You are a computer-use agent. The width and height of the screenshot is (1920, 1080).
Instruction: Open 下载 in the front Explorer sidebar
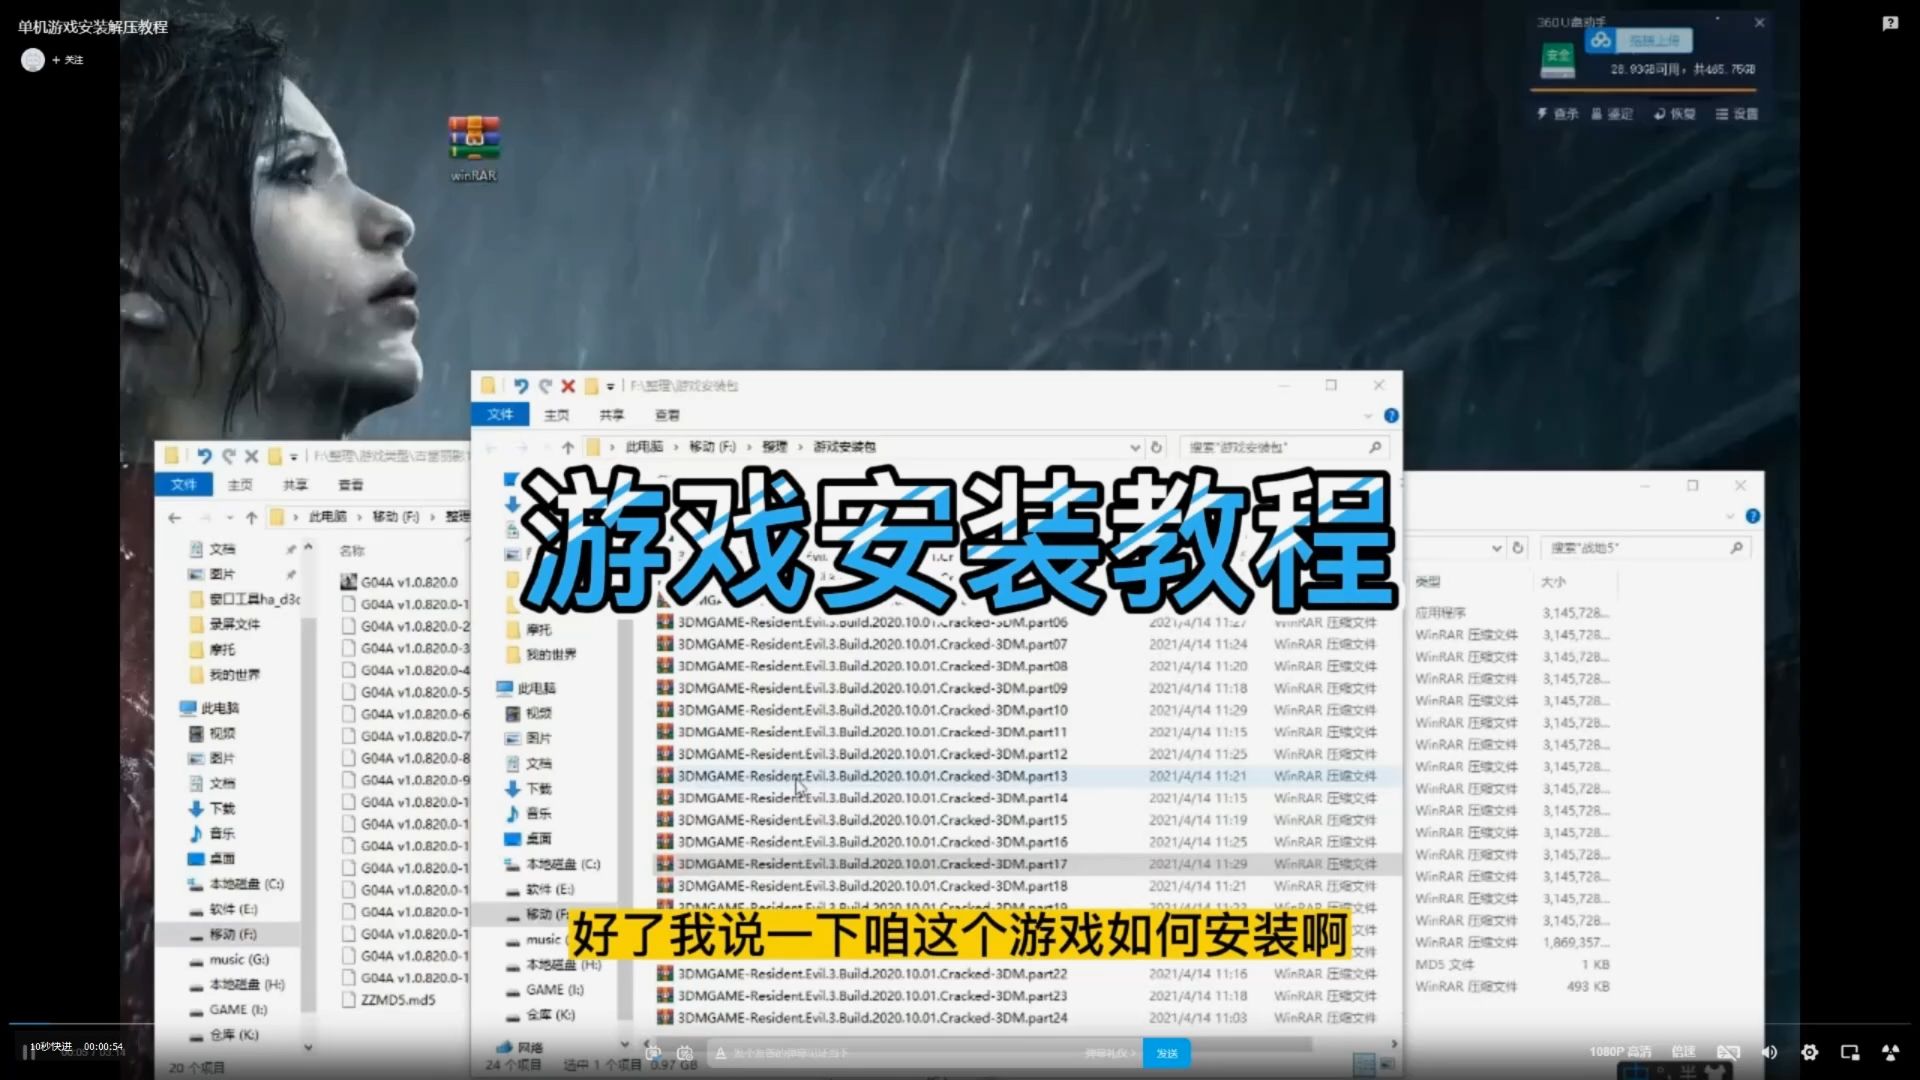[x=529, y=788]
